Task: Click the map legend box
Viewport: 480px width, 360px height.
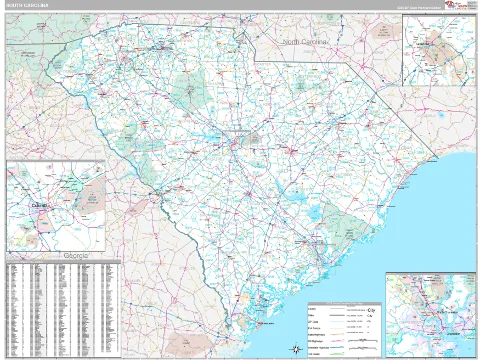Action: (x=345, y=330)
